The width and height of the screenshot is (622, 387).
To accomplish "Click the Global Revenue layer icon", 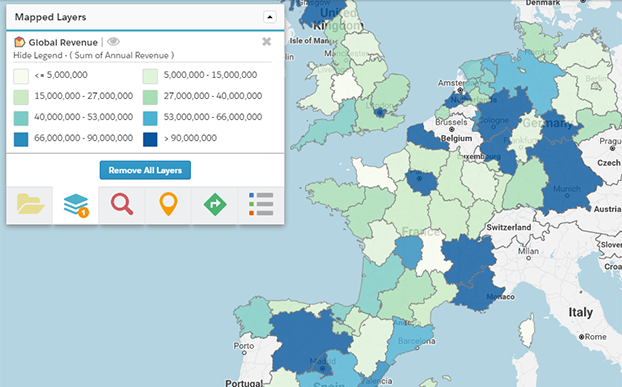I will click(19, 42).
